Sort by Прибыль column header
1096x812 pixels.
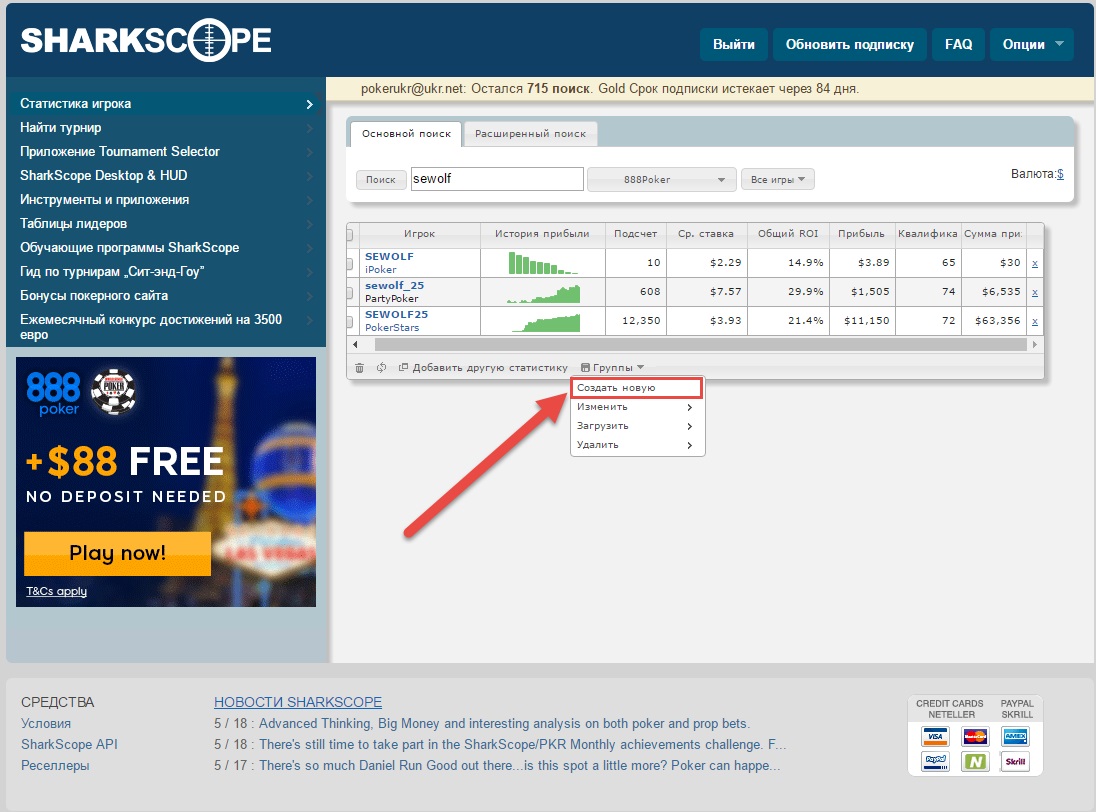tap(861, 234)
